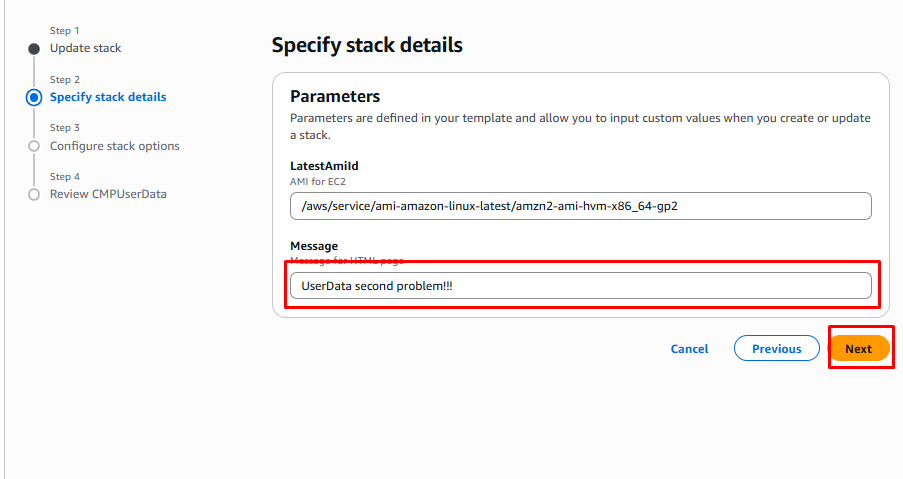Image resolution: width=903 pixels, height=479 pixels.
Task: Click into the Message text field
Action: (580, 286)
